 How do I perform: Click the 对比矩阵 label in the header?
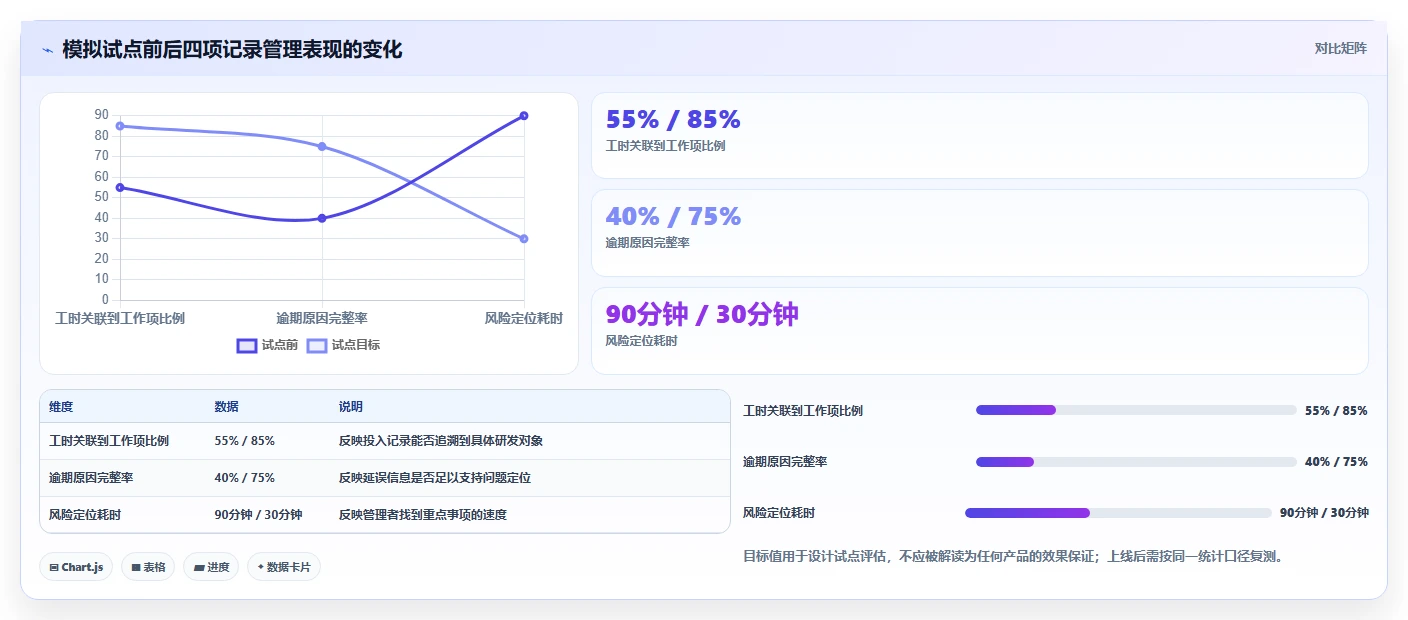click(1340, 48)
